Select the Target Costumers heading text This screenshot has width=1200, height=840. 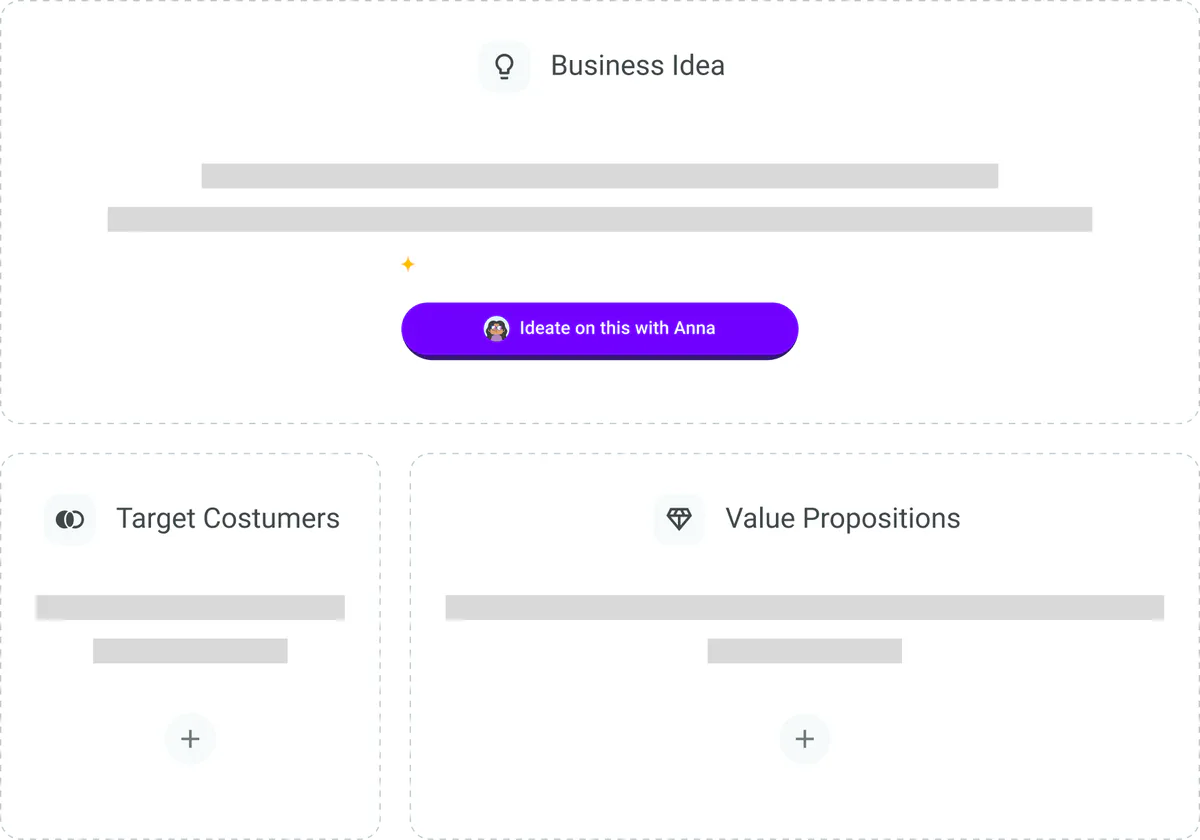pos(227,519)
